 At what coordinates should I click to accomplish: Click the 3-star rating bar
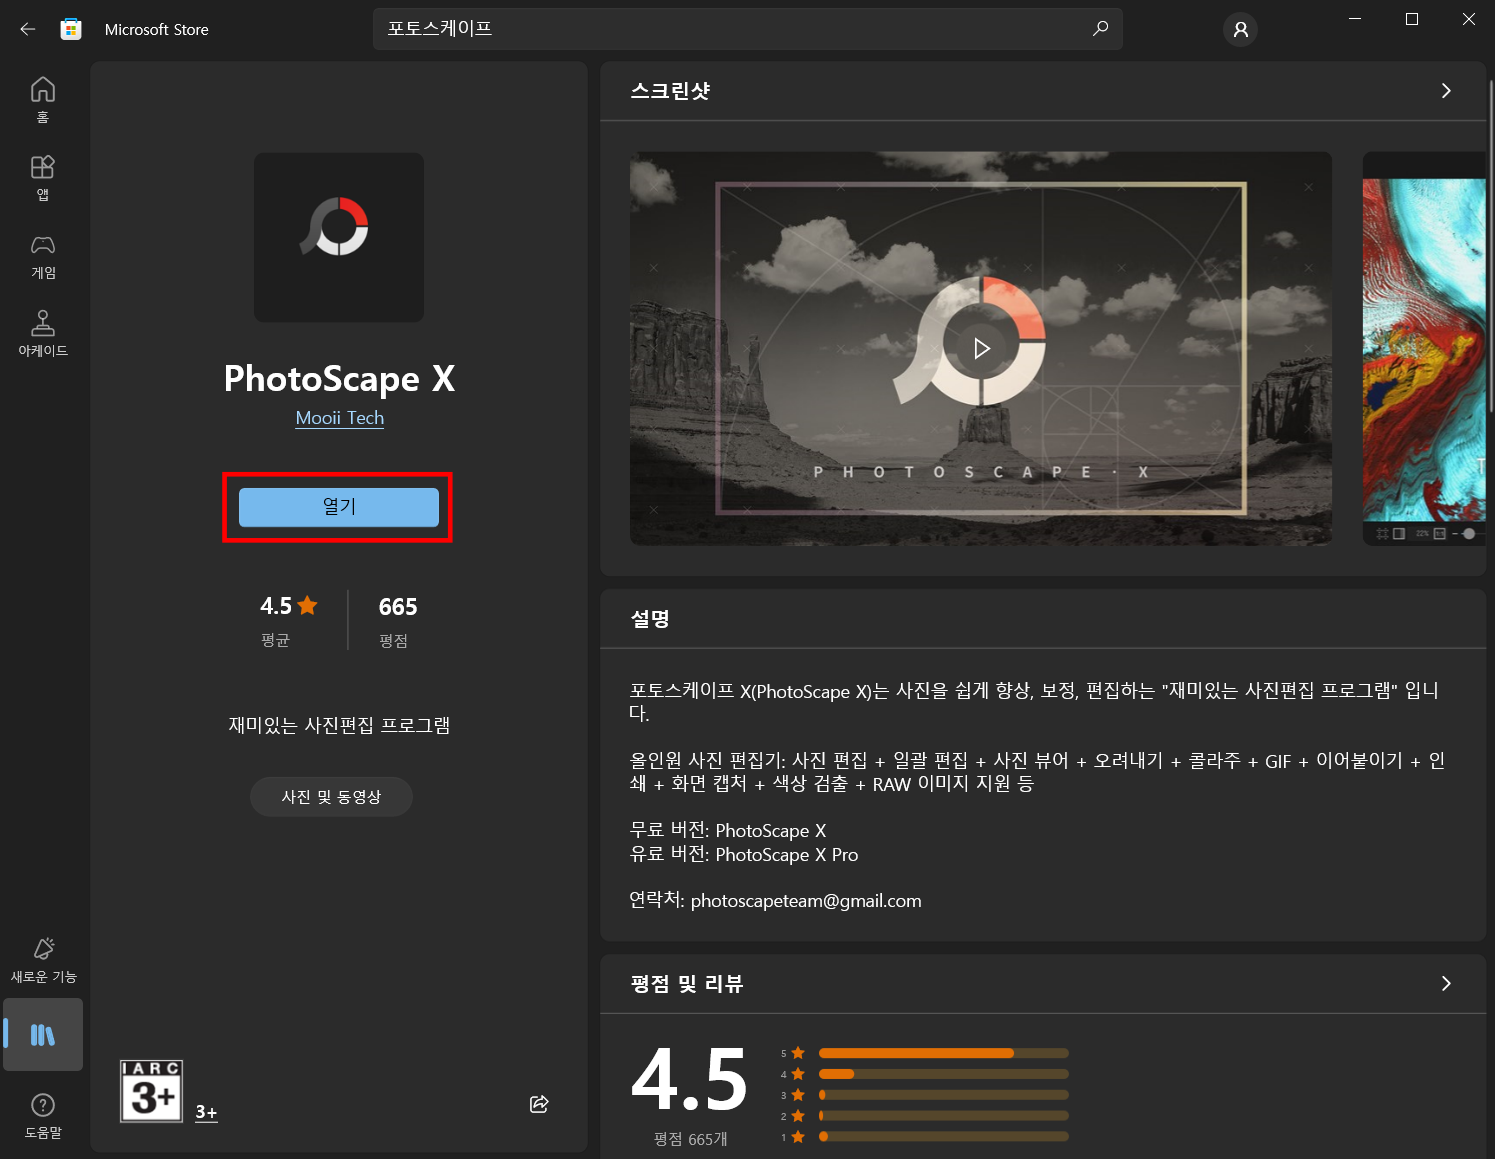click(943, 1095)
